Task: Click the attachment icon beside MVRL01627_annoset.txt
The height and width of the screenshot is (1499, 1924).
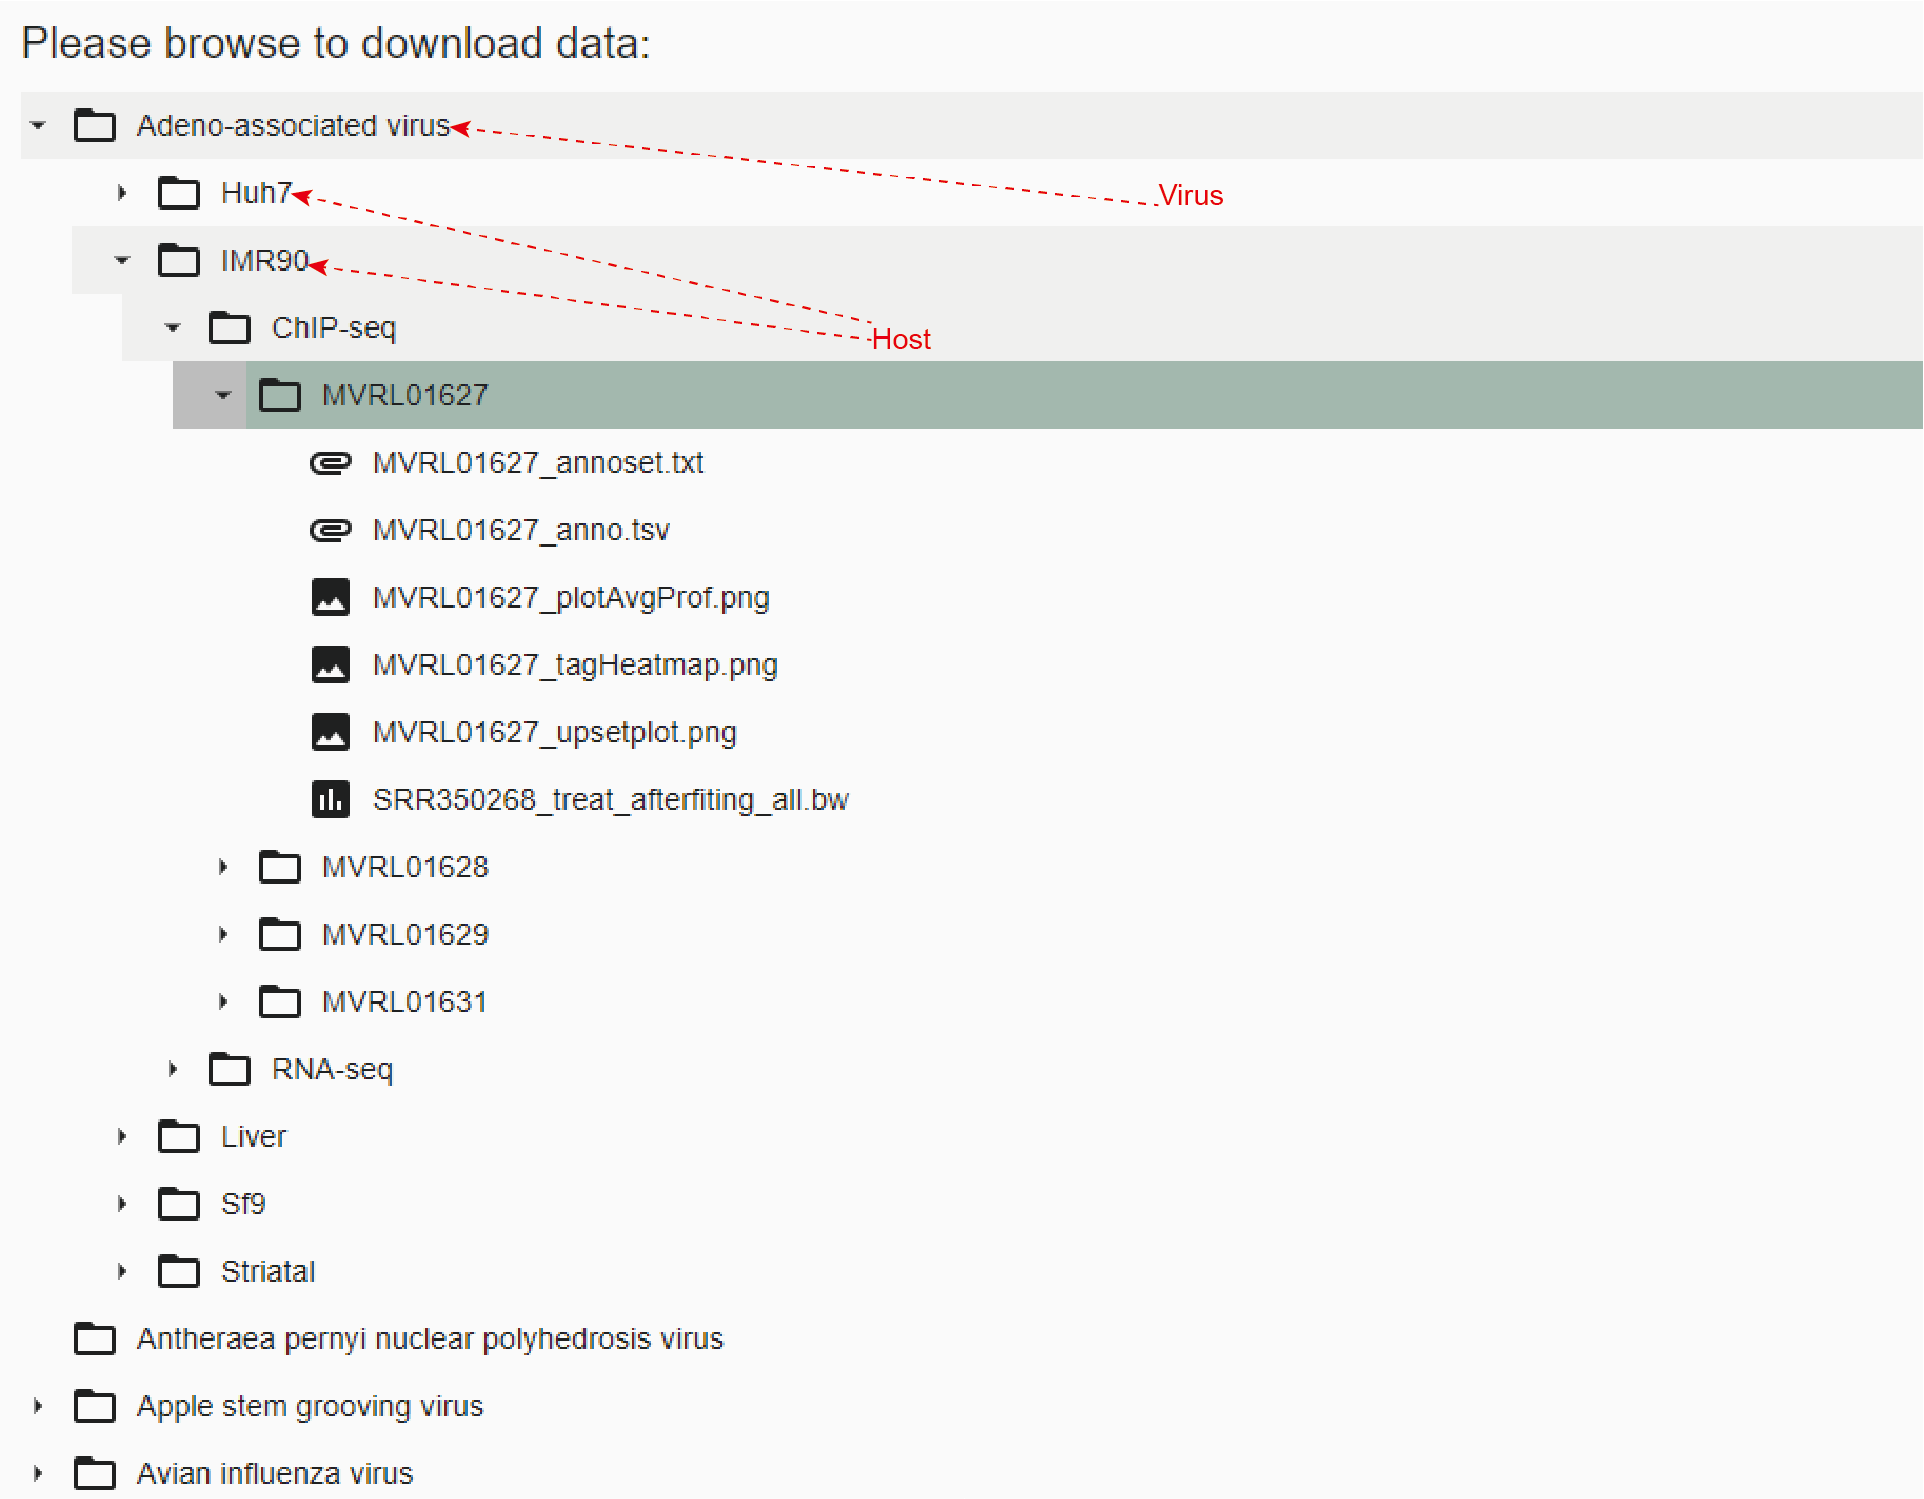Action: coord(331,463)
